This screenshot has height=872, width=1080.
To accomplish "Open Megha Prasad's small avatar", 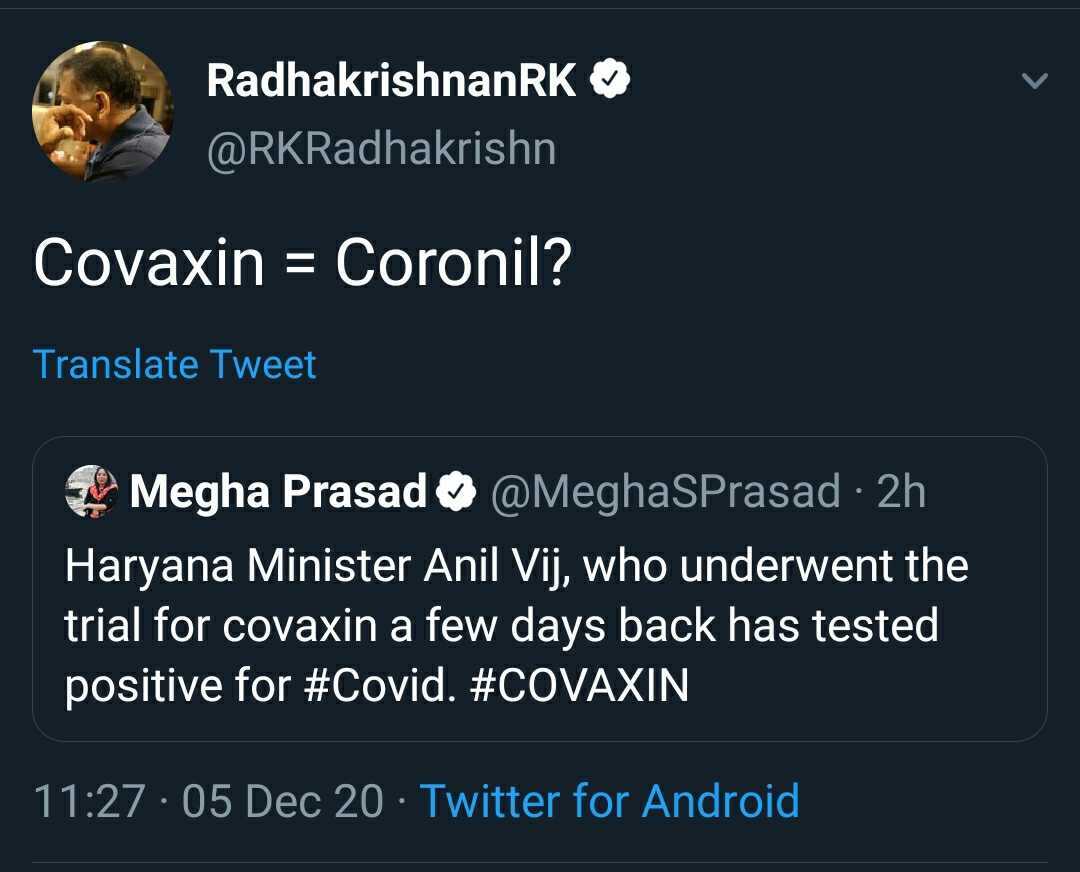I will click(91, 492).
